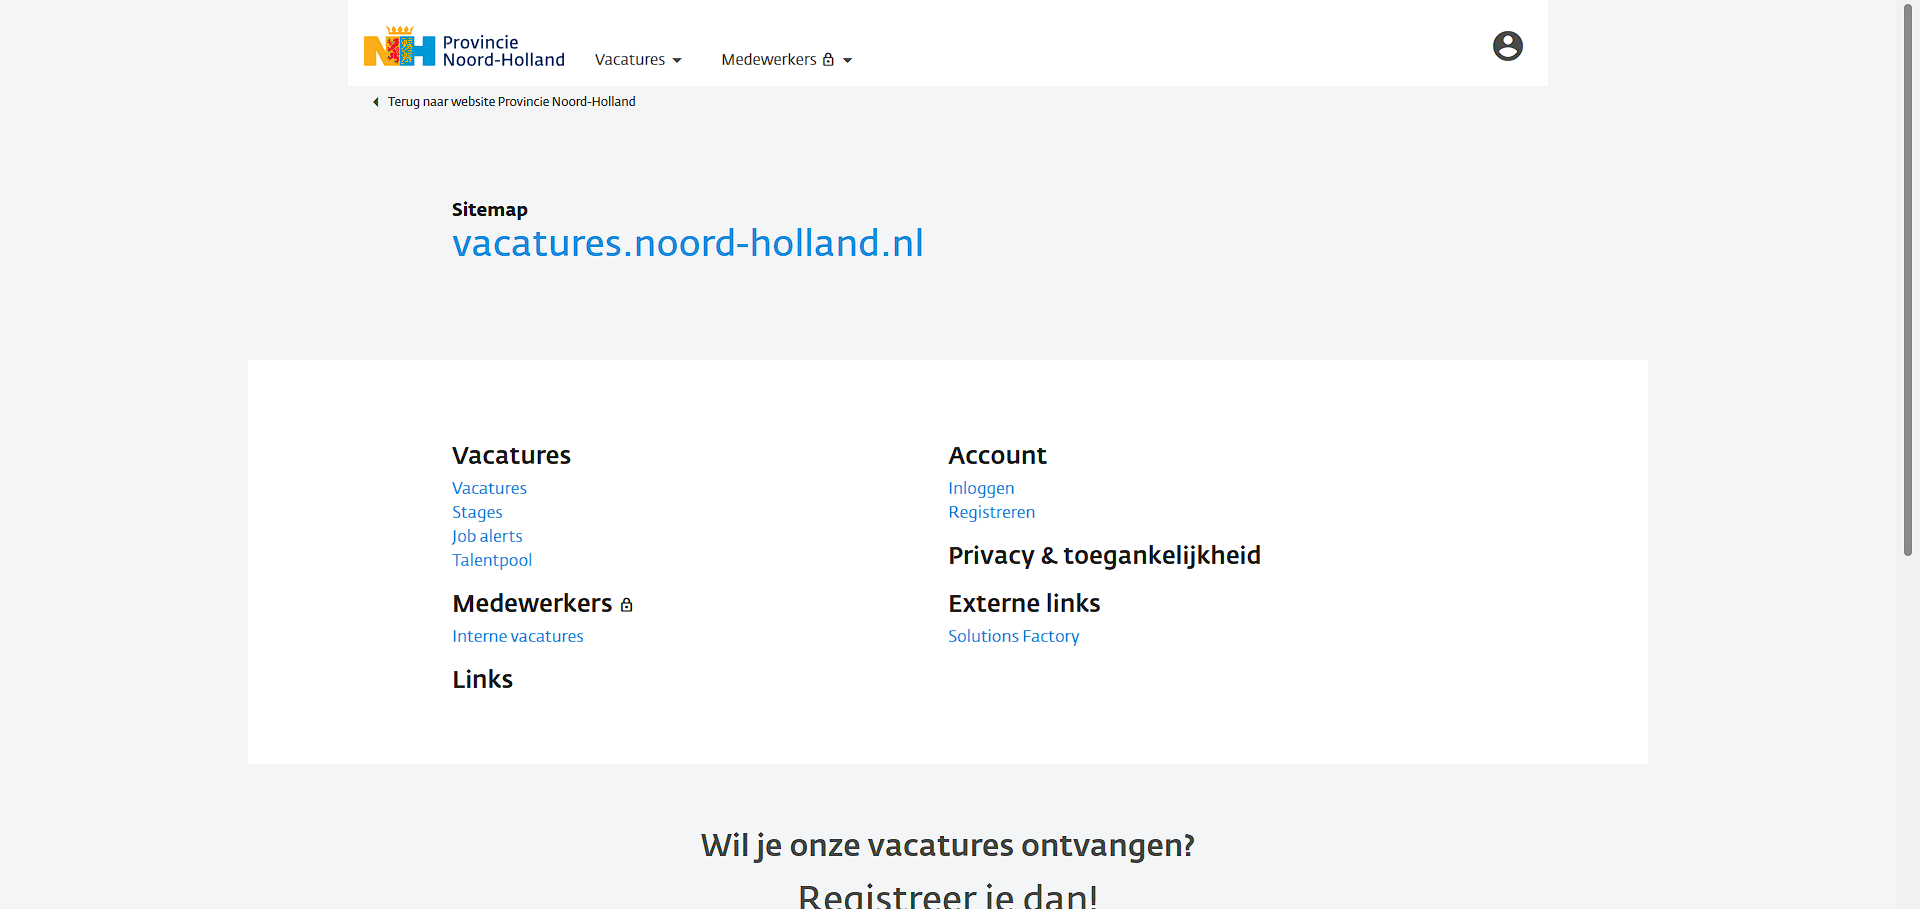Screen dimensions: 1920x909
Task: Click the Inloggen link
Action: tap(981, 488)
